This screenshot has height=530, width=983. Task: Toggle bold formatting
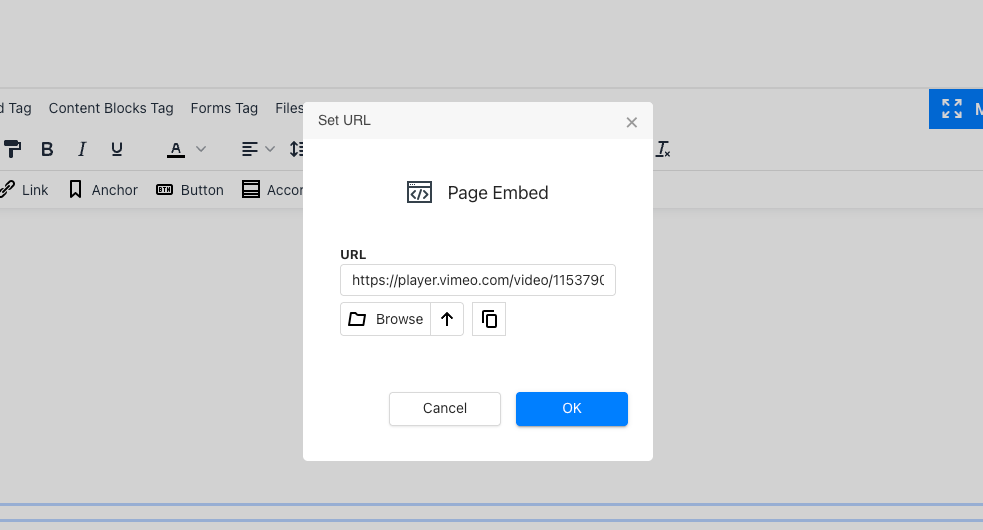[47, 149]
